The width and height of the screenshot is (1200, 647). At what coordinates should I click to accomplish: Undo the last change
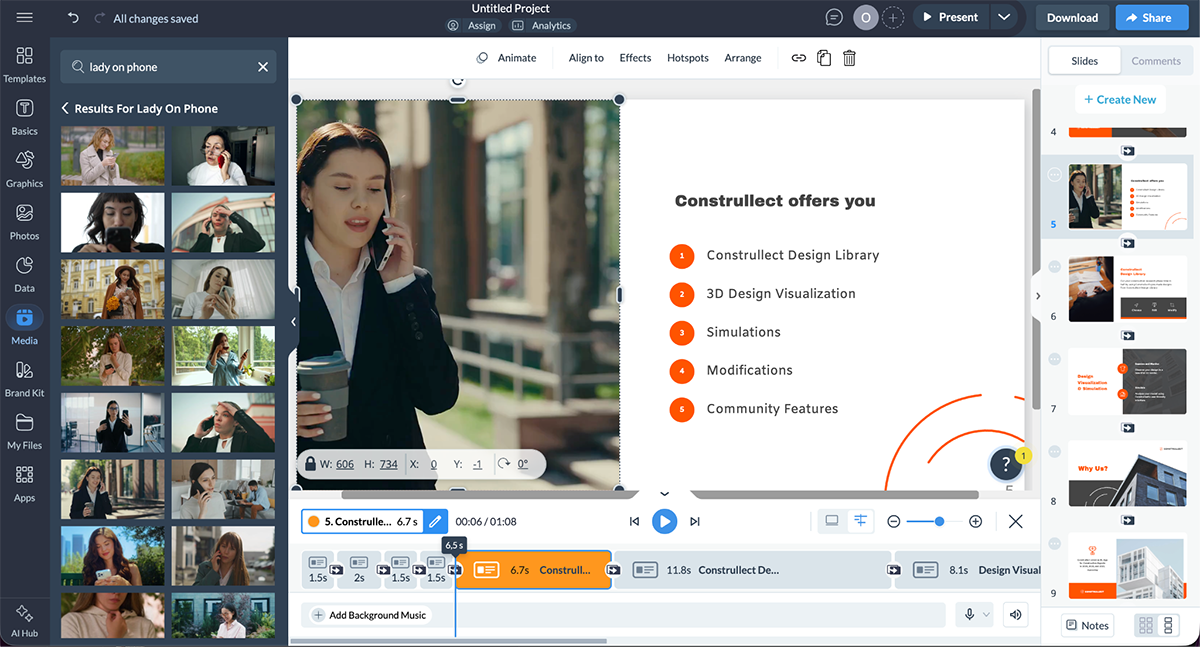(x=73, y=18)
